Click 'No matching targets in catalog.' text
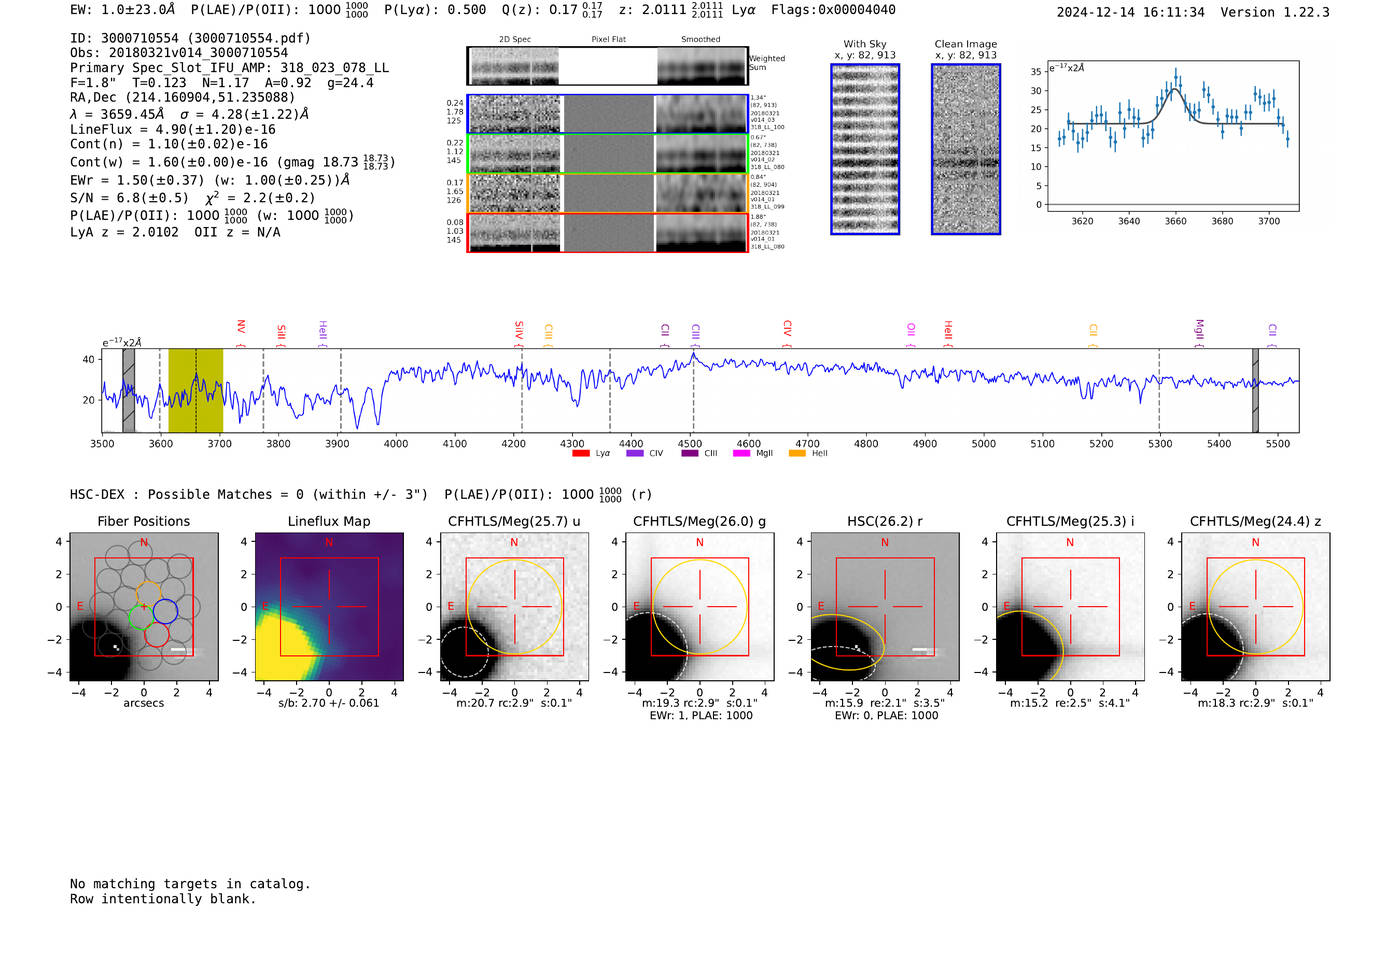 (190, 884)
